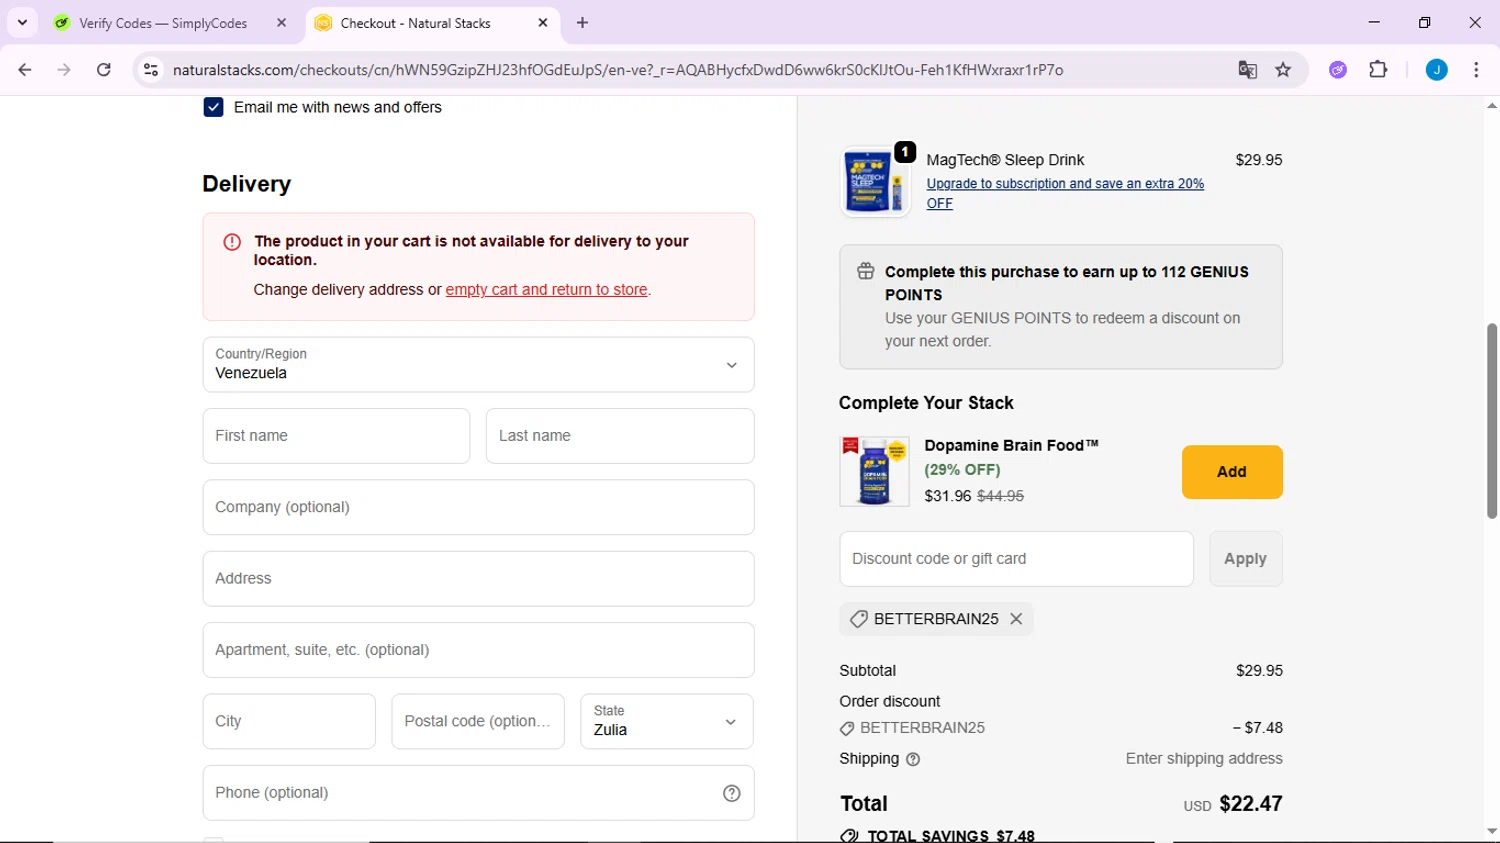This screenshot has height=843, width=1500.
Task: Click empty cart and return to store link
Action: coord(546,290)
